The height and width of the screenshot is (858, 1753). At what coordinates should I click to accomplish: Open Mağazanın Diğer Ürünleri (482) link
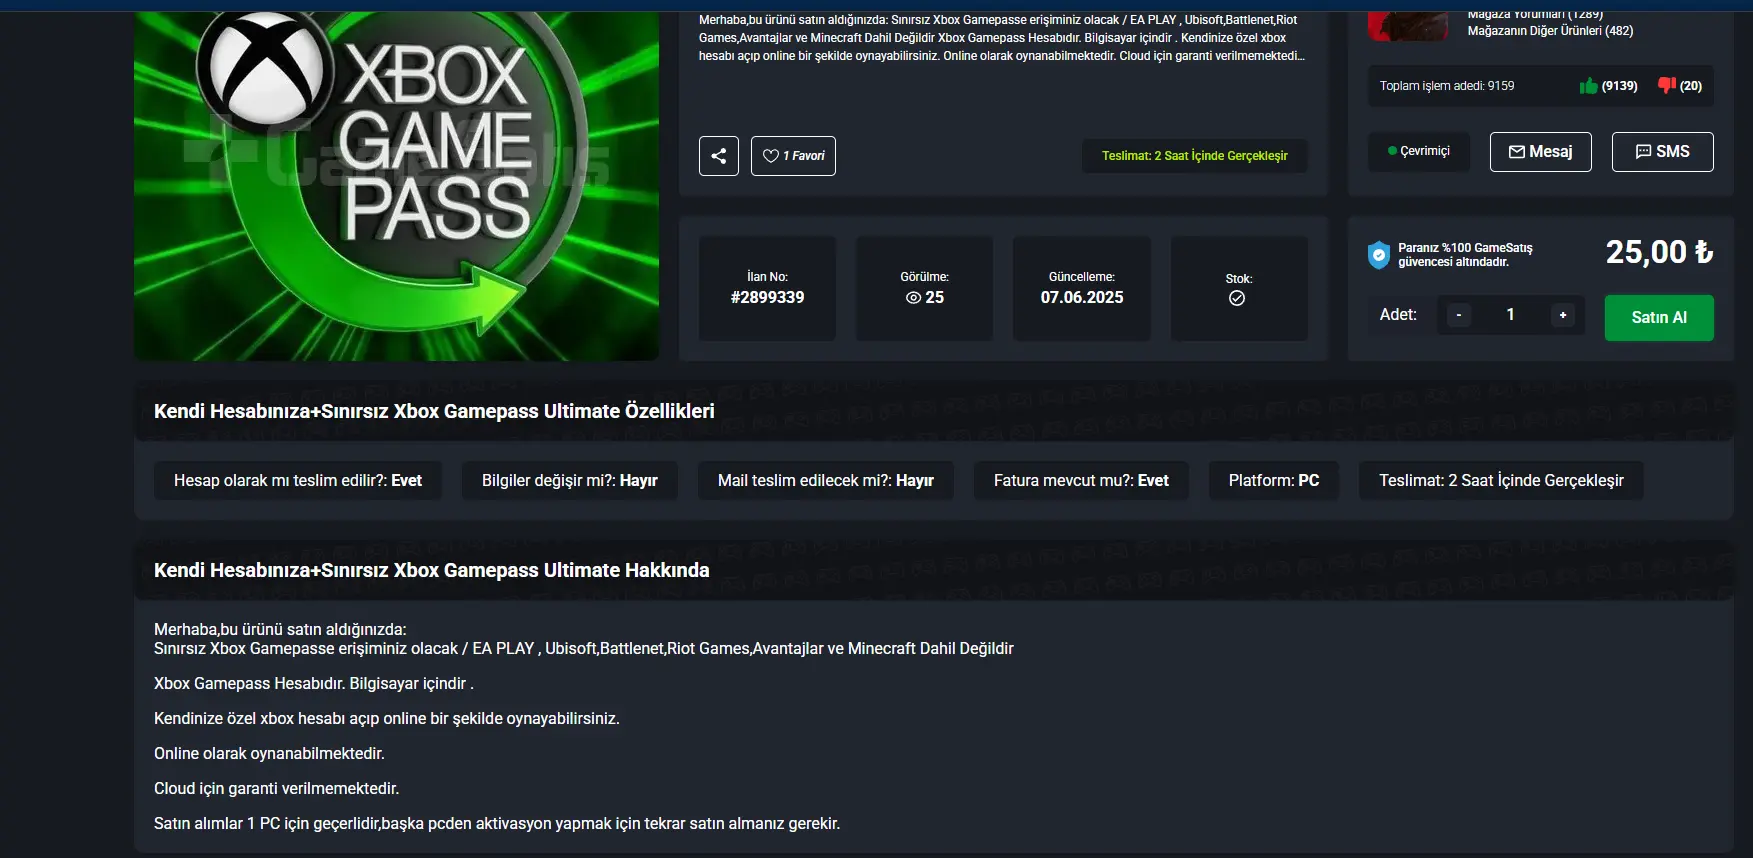pos(1550,31)
